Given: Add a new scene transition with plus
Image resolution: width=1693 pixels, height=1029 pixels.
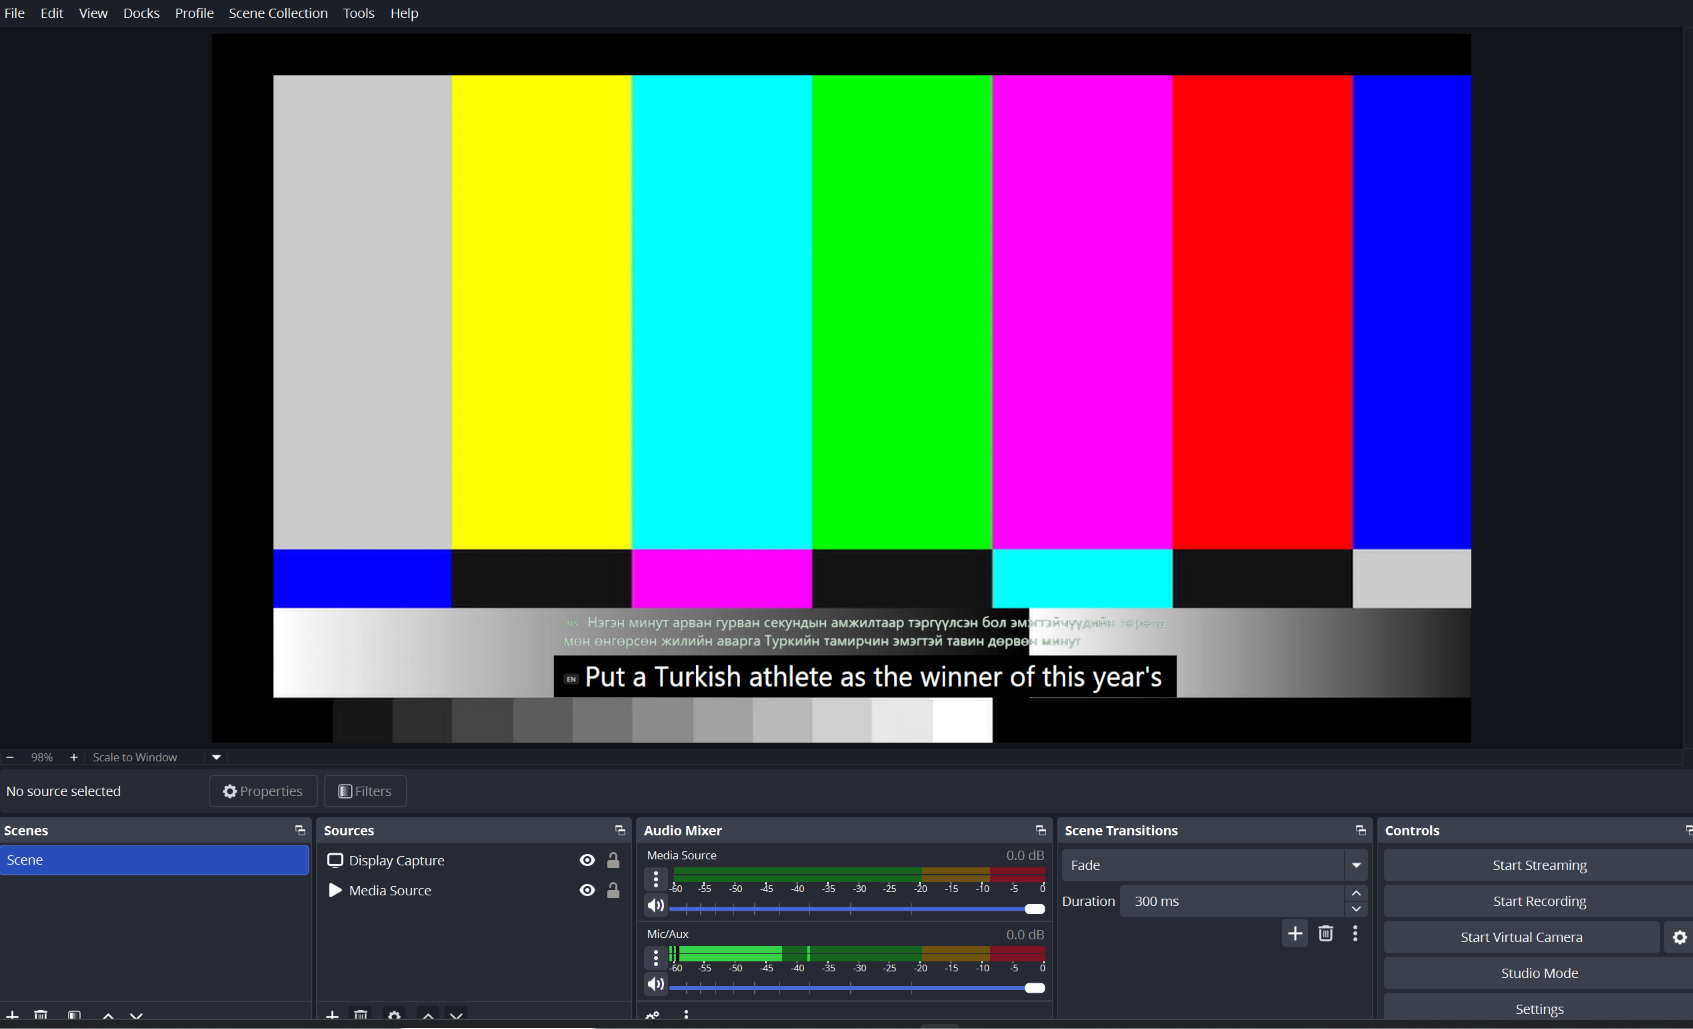Looking at the screenshot, I should [1295, 933].
